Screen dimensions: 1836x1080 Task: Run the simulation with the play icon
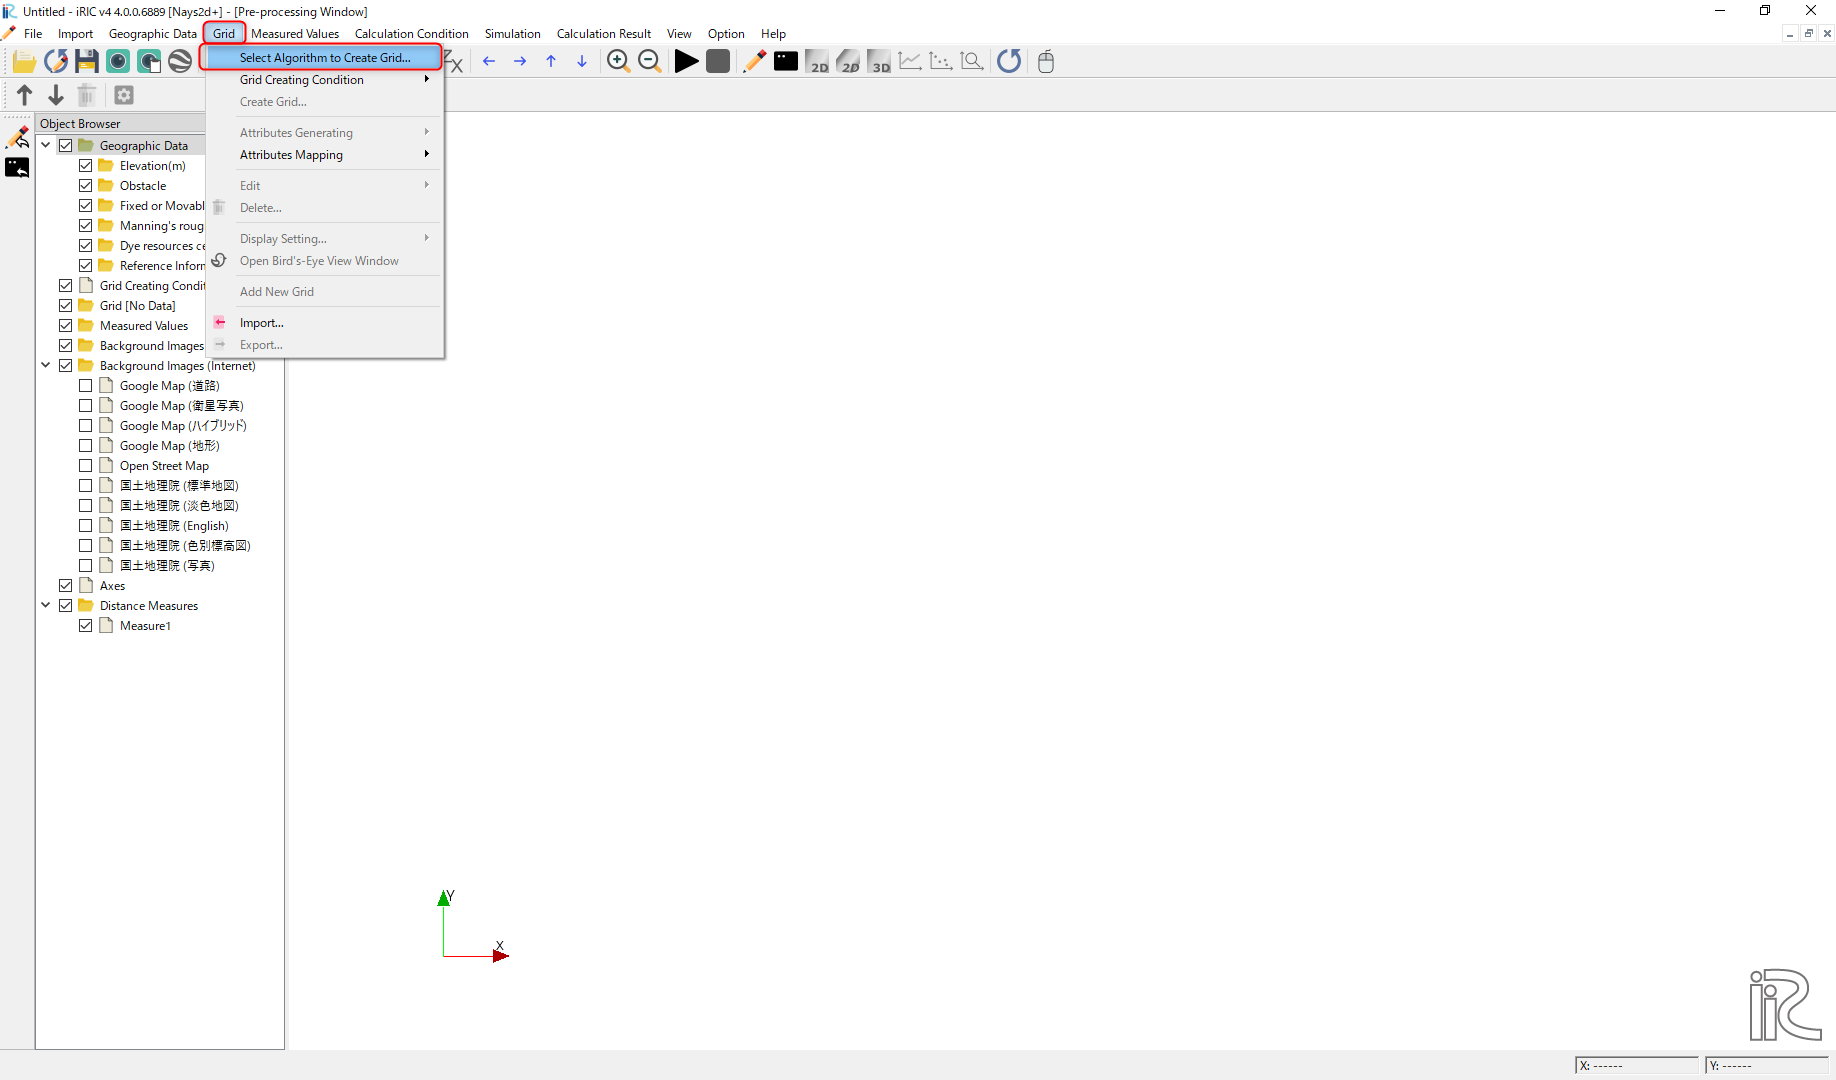click(686, 62)
